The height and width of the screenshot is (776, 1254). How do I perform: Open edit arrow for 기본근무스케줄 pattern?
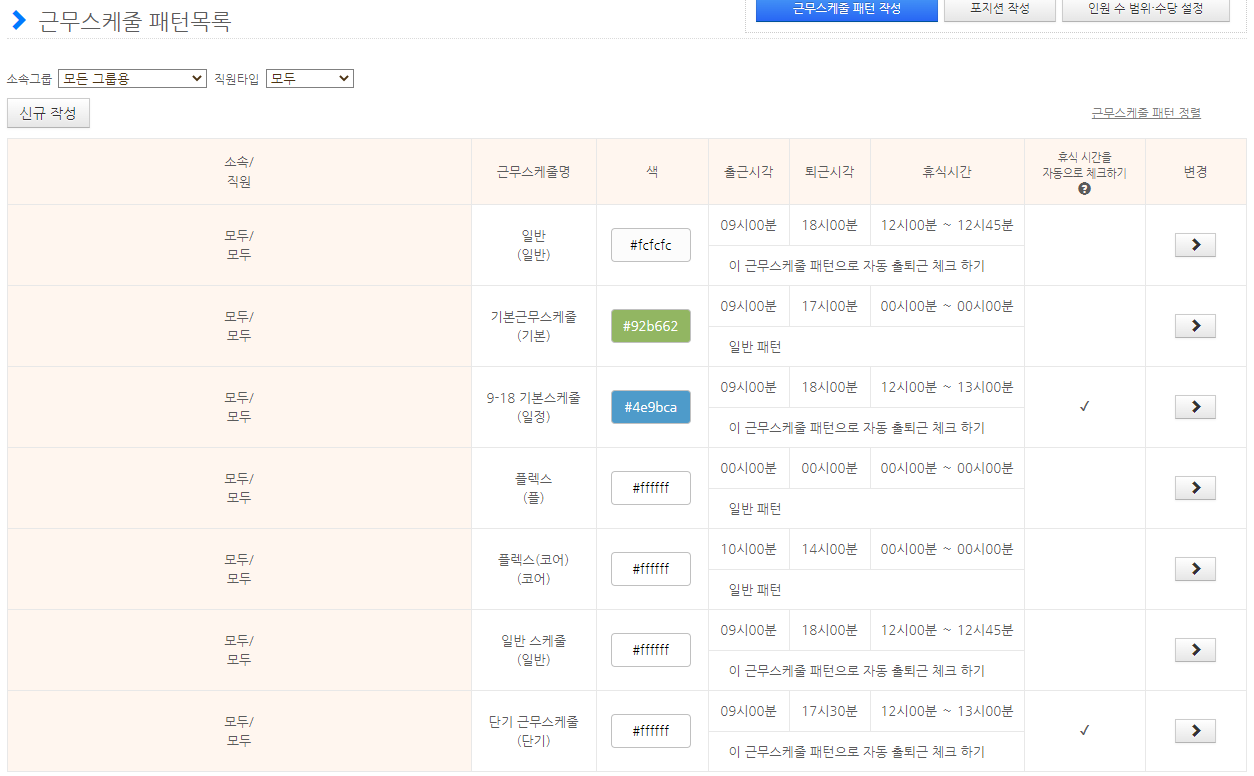tap(1195, 326)
